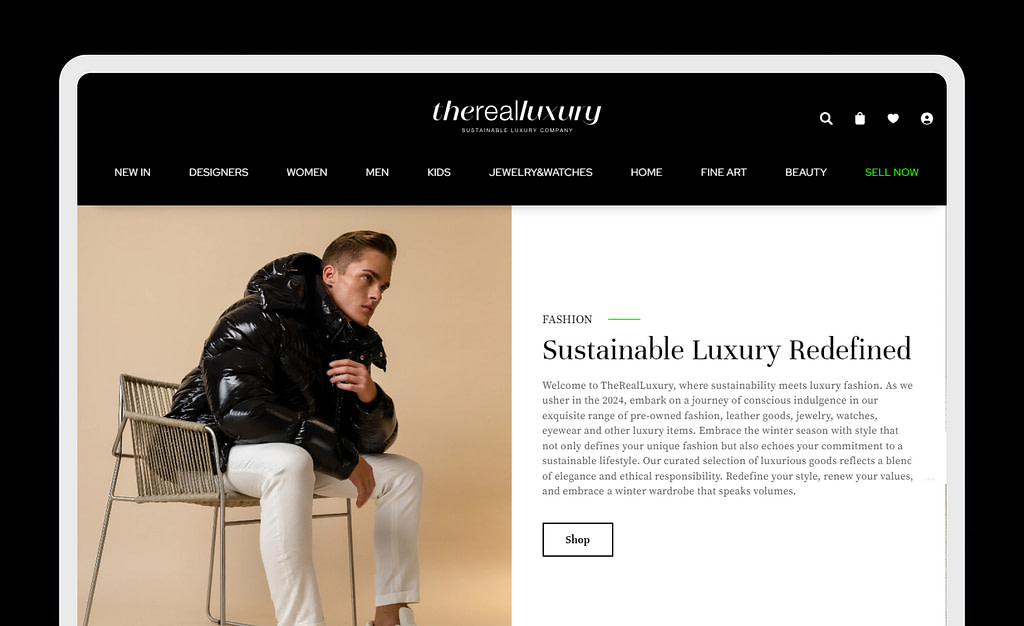
Task: Click the user account icon
Action: click(927, 118)
